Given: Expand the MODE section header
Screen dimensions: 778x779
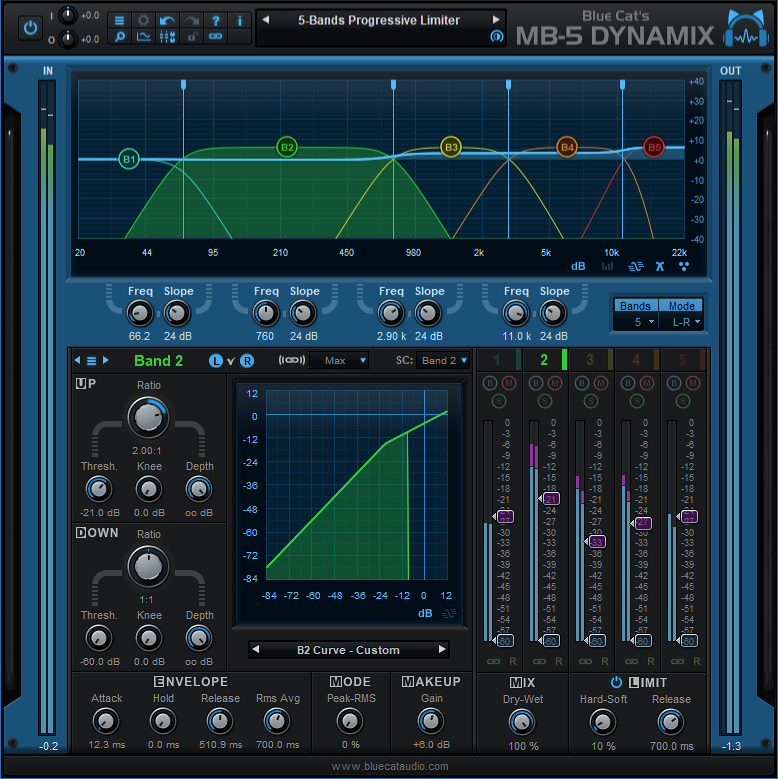Looking at the screenshot, I should click(x=350, y=682).
